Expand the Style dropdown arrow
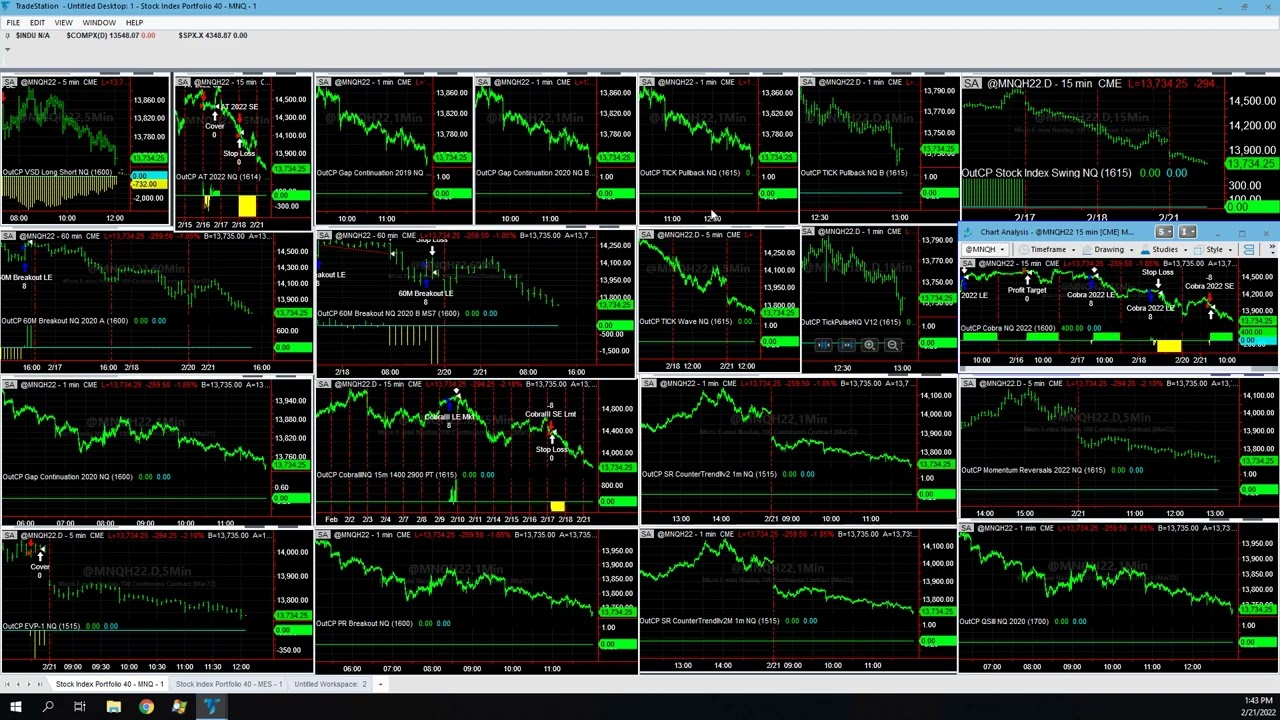The width and height of the screenshot is (1280, 720). (1230, 250)
